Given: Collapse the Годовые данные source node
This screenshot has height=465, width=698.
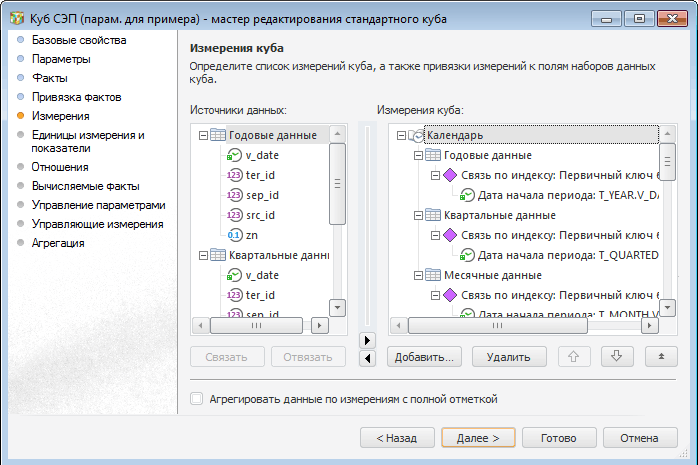Looking at the screenshot, I should click(x=204, y=135).
